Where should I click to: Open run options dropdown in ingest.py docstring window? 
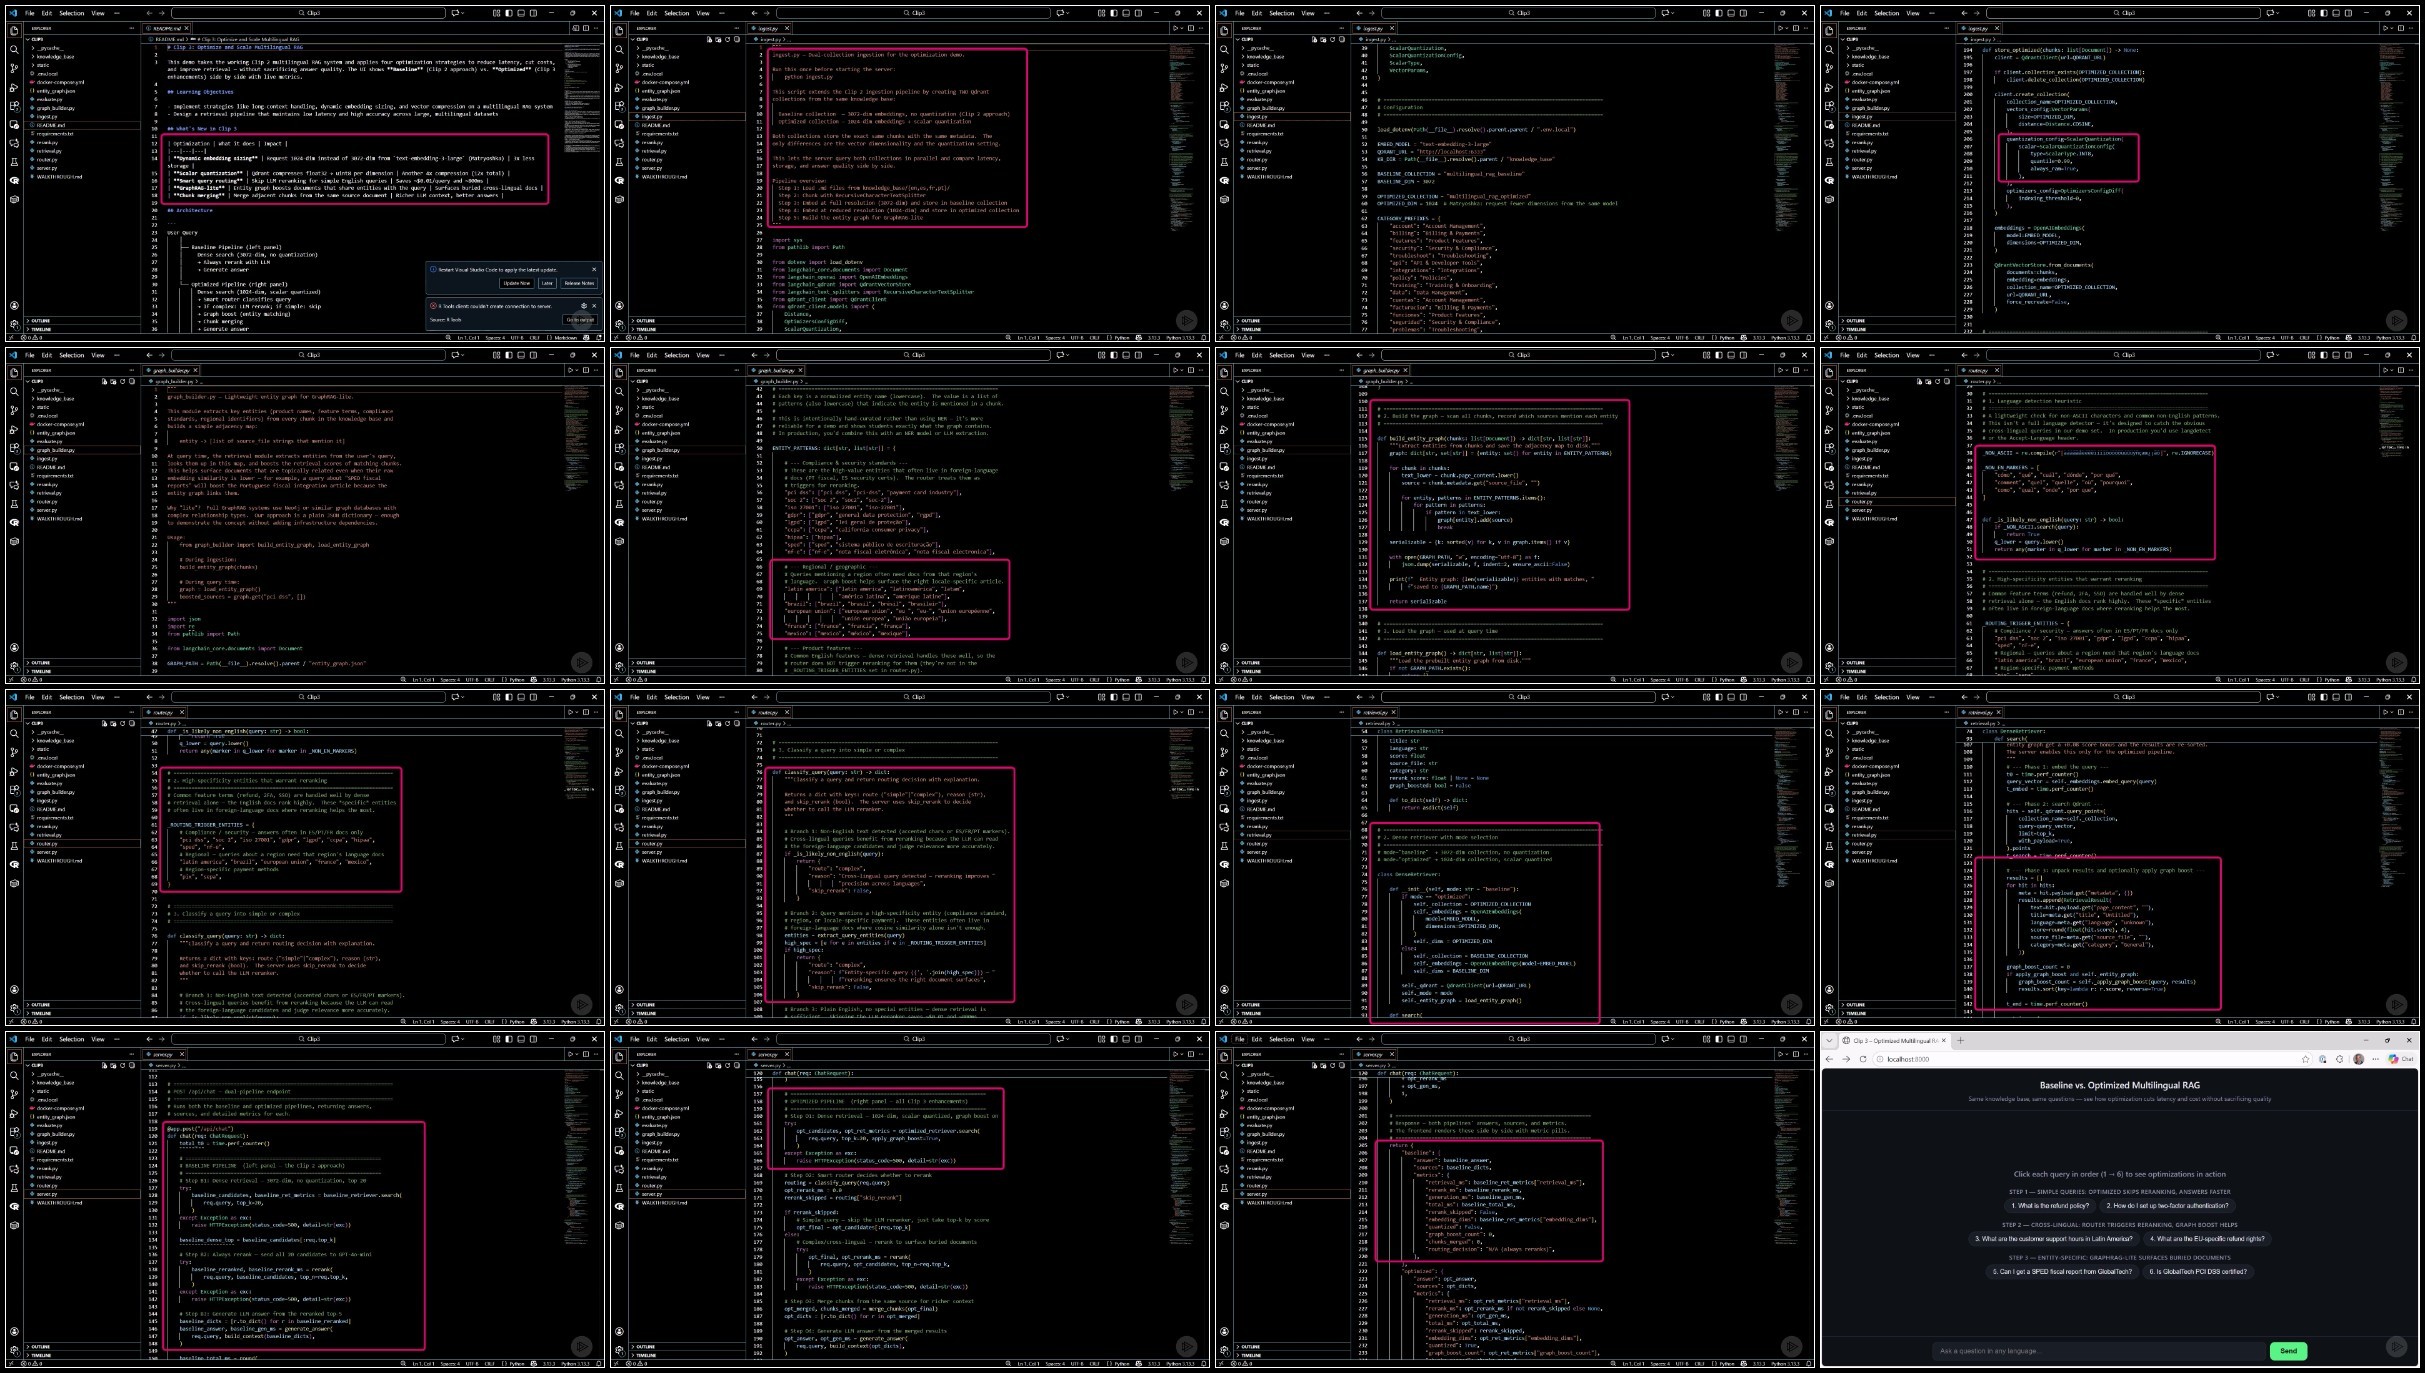pos(1182,28)
